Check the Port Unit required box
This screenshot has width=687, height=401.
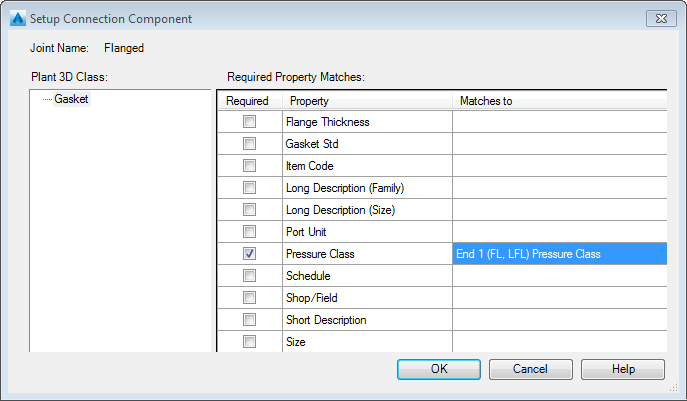[x=250, y=232]
